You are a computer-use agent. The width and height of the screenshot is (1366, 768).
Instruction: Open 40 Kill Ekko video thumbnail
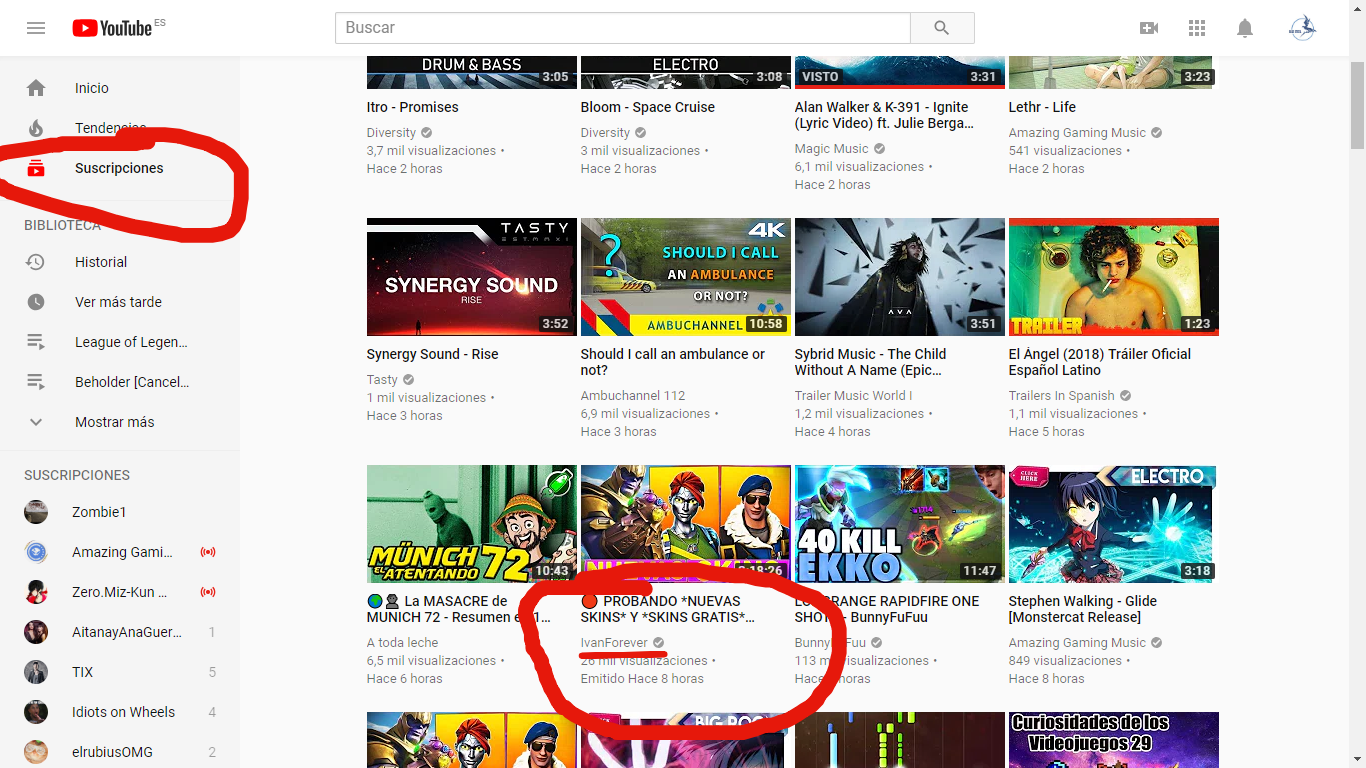pos(900,524)
